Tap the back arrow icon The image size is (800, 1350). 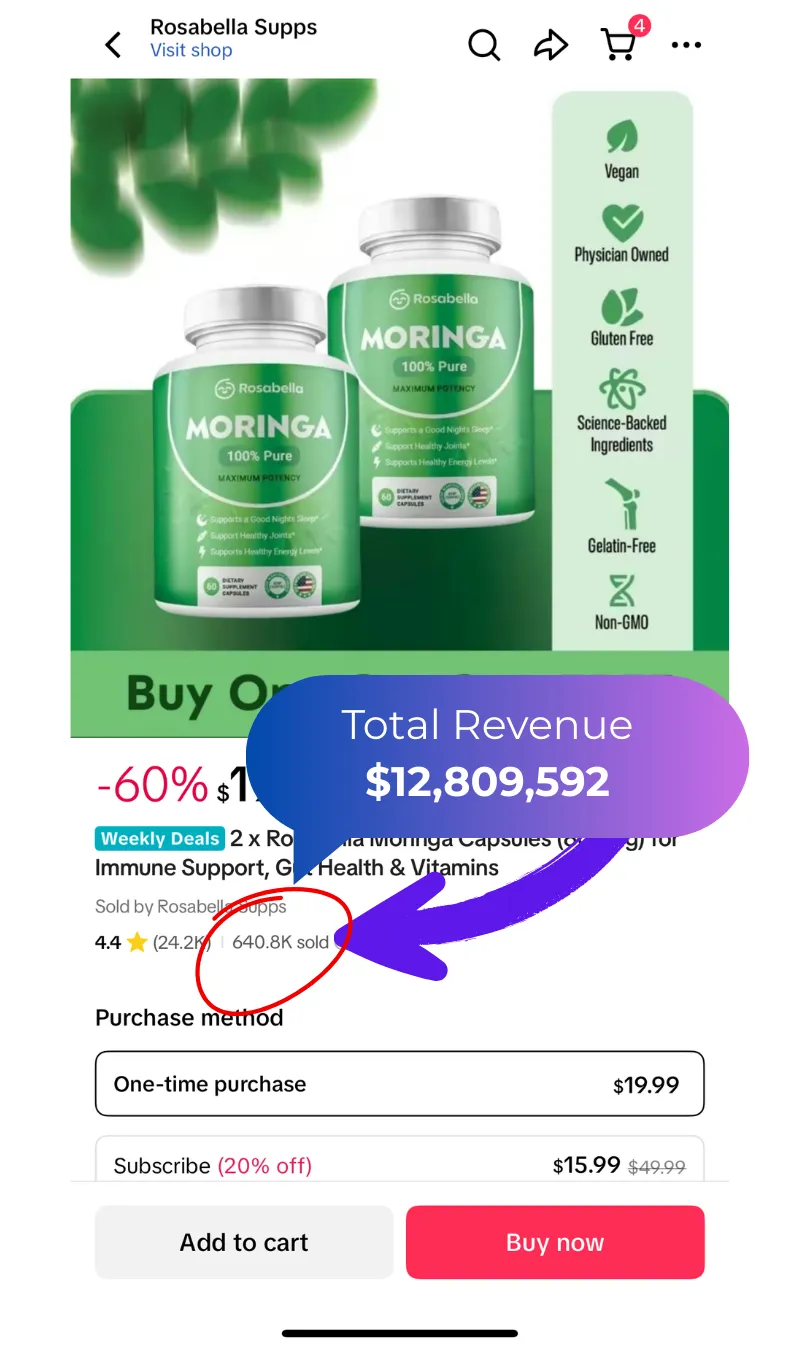(113, 45)
